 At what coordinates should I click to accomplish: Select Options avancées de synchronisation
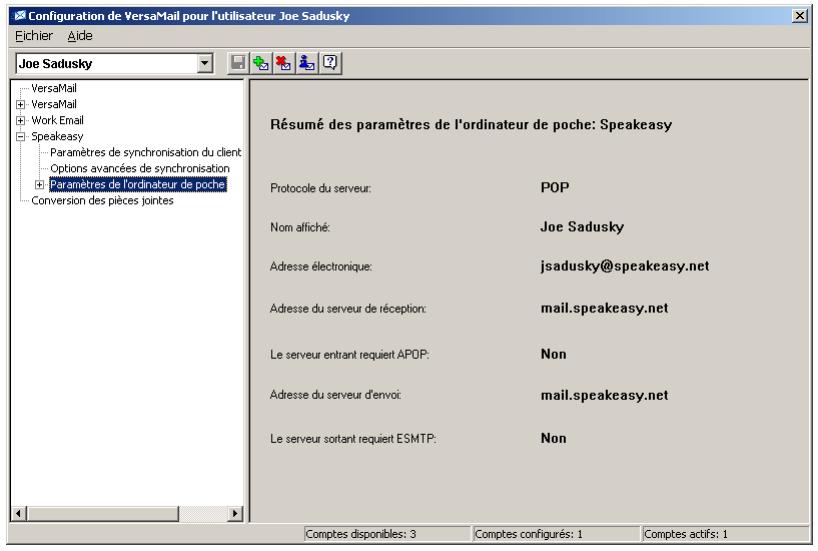pos(140,169)
